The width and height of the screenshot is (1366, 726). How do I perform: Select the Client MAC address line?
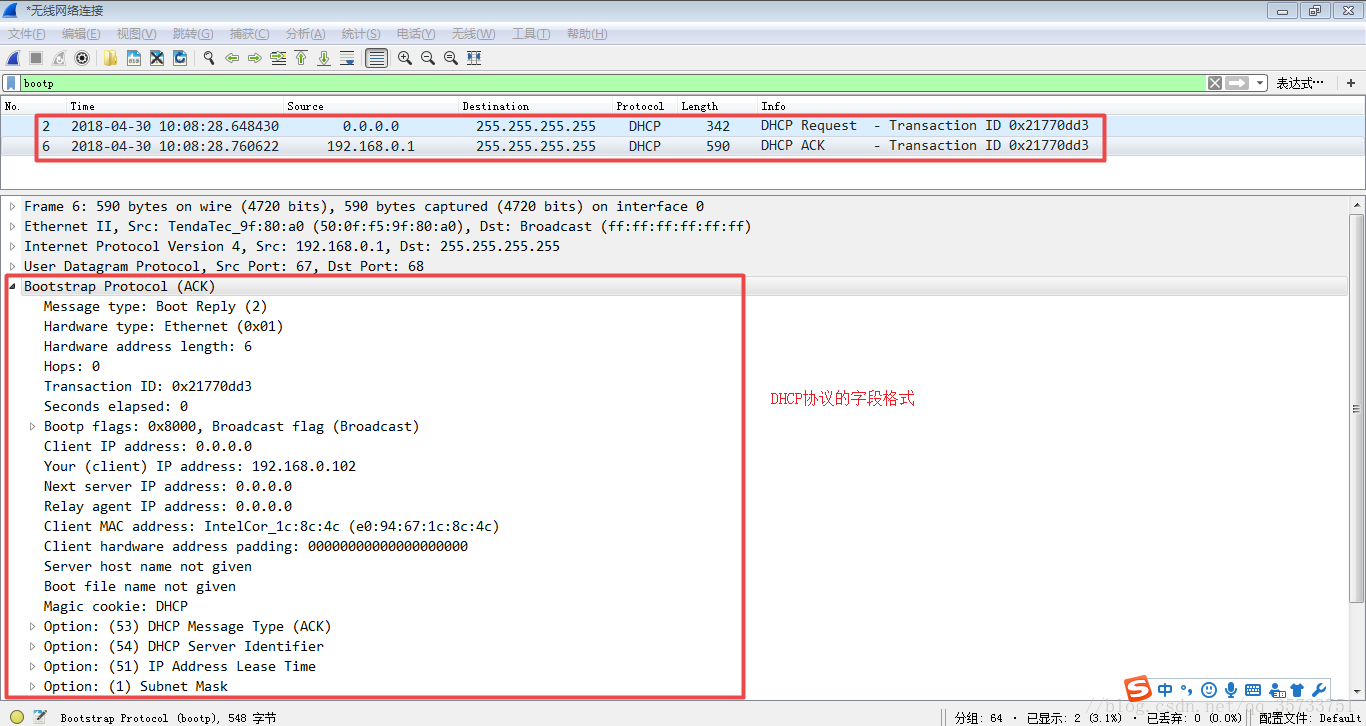[x=271, y=526]
